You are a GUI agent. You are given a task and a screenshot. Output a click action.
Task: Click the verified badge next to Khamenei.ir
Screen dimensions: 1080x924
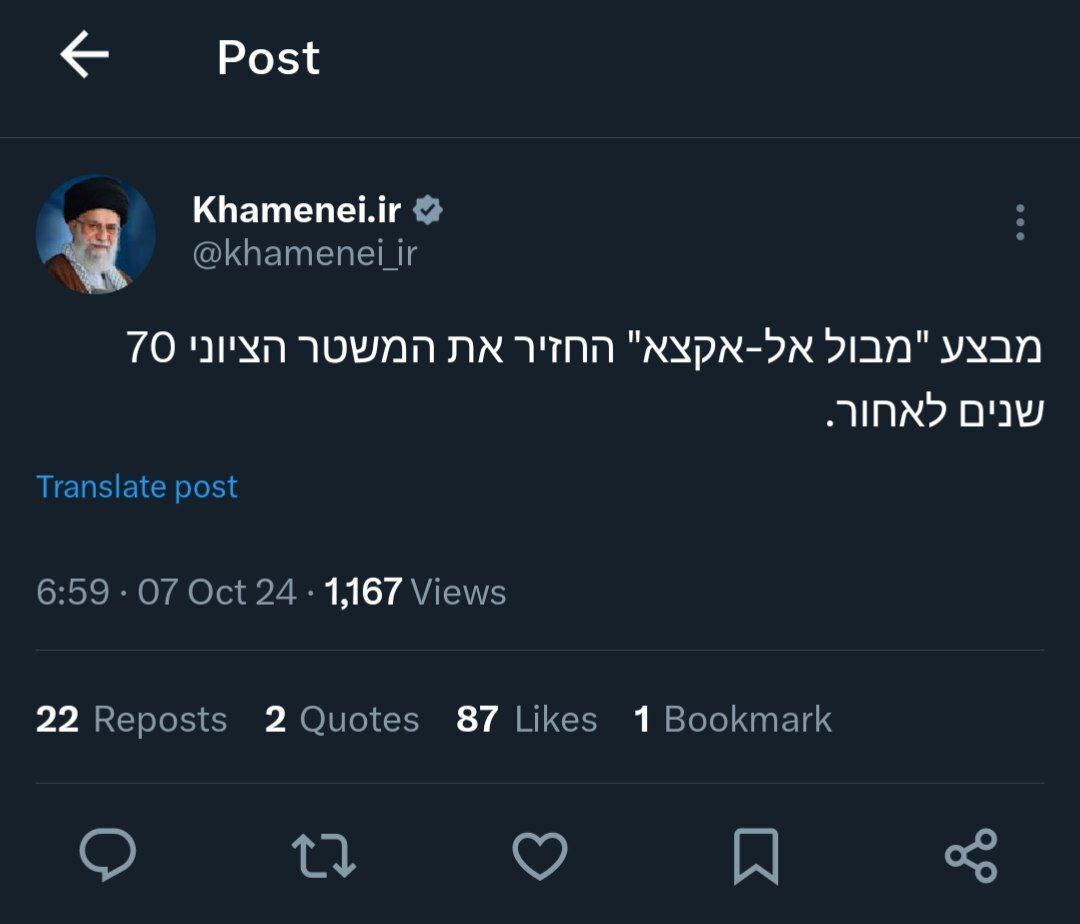coord(429,209)
